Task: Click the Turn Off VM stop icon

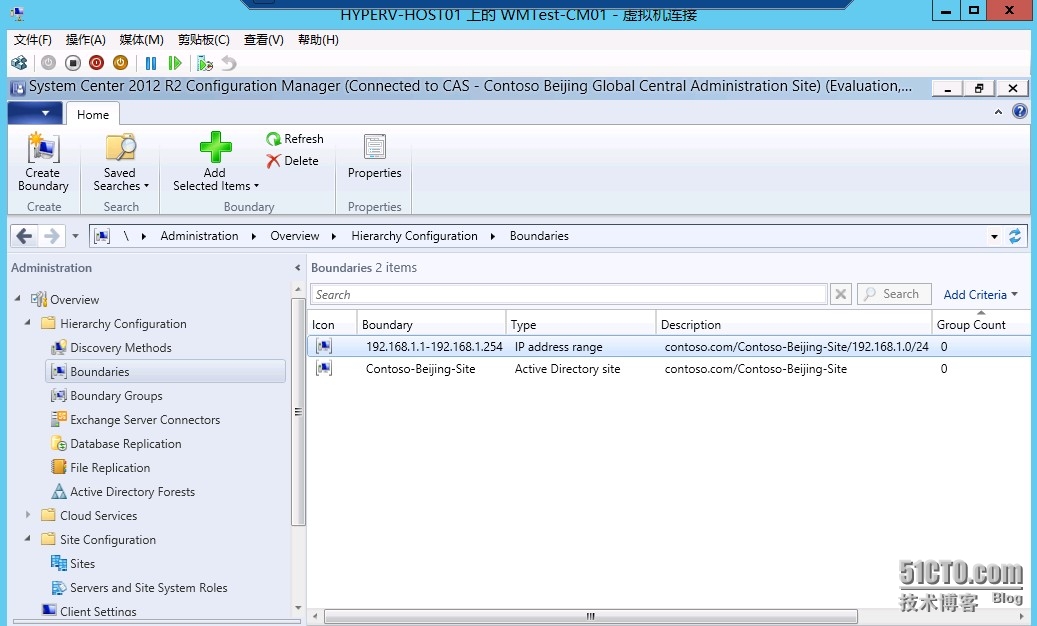Action: coord(73,63)
